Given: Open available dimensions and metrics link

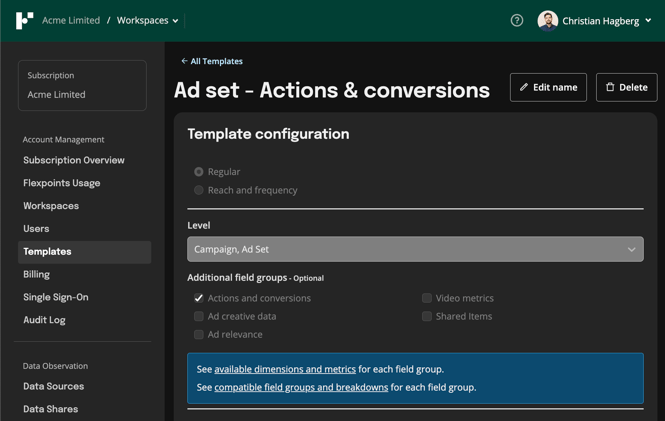Looking at the screenshot, I should tap(285, 369).
